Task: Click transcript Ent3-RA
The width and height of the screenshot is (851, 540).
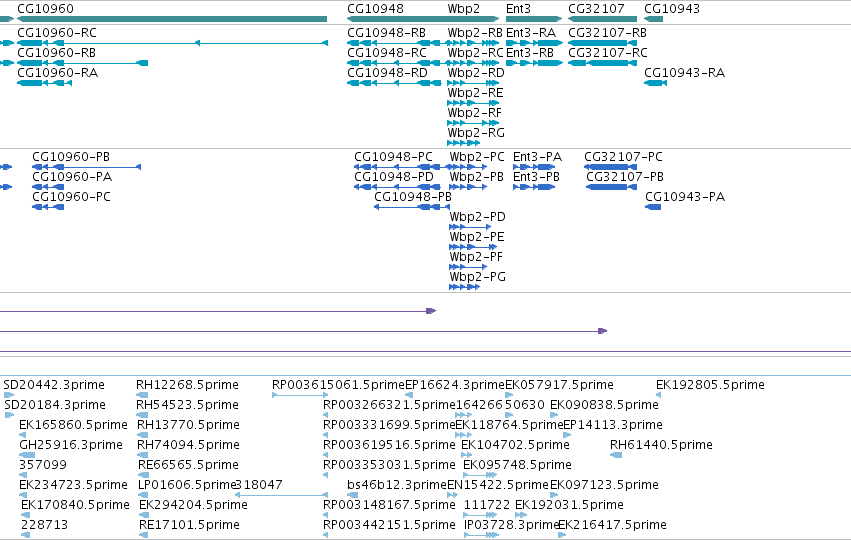Action: pyautogui.click(x=531, y=33)
